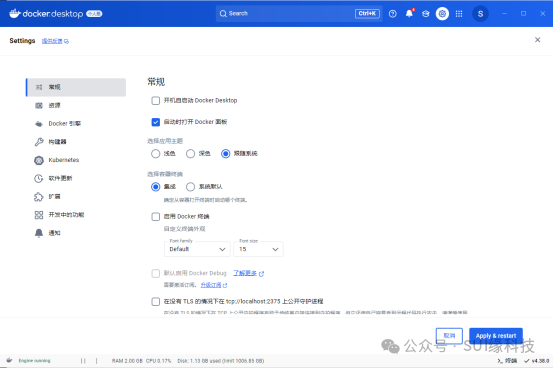Open the Learning center graduation cap icon

(x=426, y=14)
